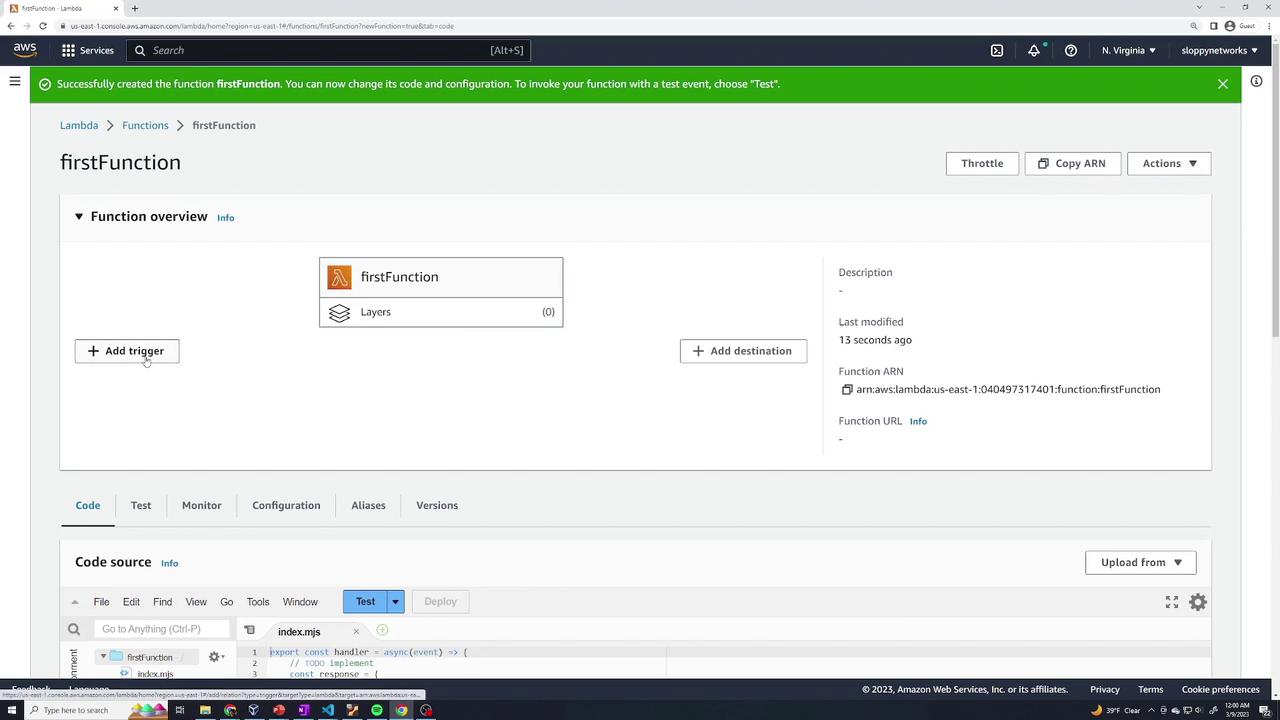
Task: Launch AWS CloudShell from the top bar
Action: tap(997, 50)
